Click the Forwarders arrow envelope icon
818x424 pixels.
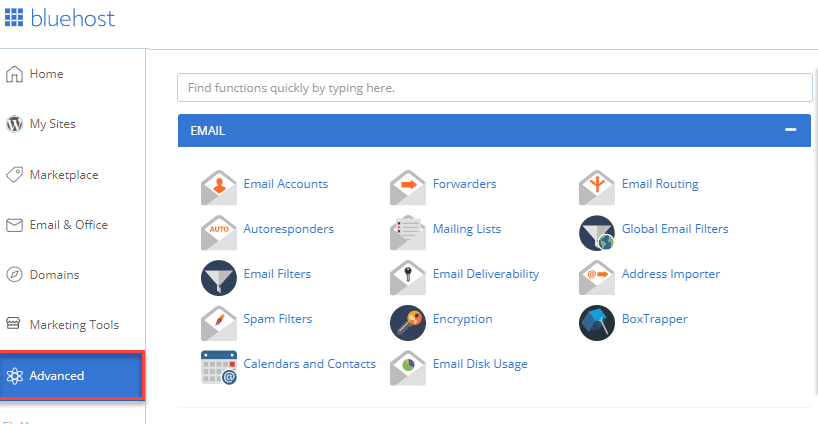pyautogui.click(x=408, y=187)
